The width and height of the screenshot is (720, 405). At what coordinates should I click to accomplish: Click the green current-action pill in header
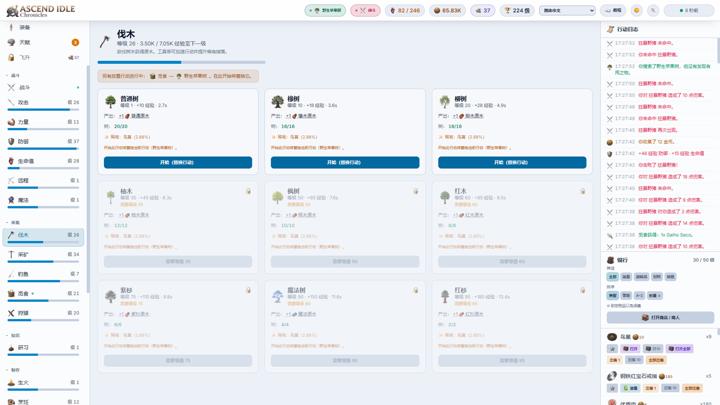click(x=325, y=10)
